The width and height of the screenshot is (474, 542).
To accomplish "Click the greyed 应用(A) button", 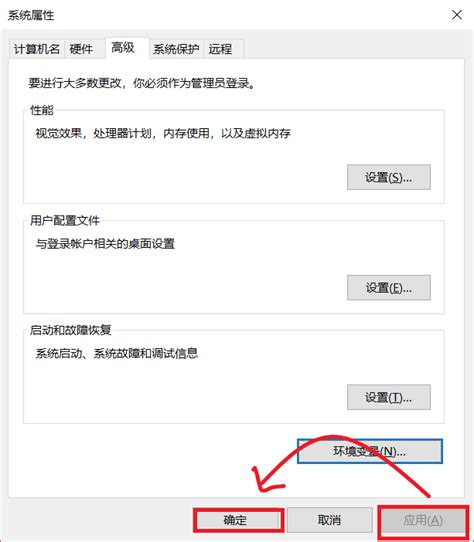I will click(x=423, y=520).
